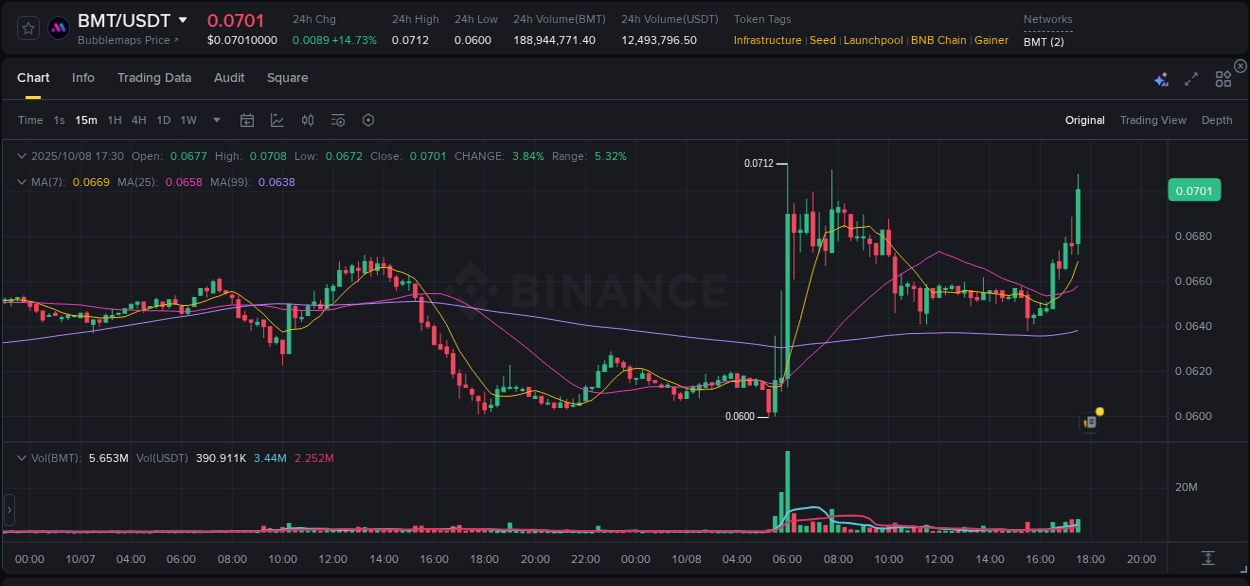The height and width of the screenshot is (586, 1250).
Task: Expand the extra timeframe options arrow
Action: [216, 120]
